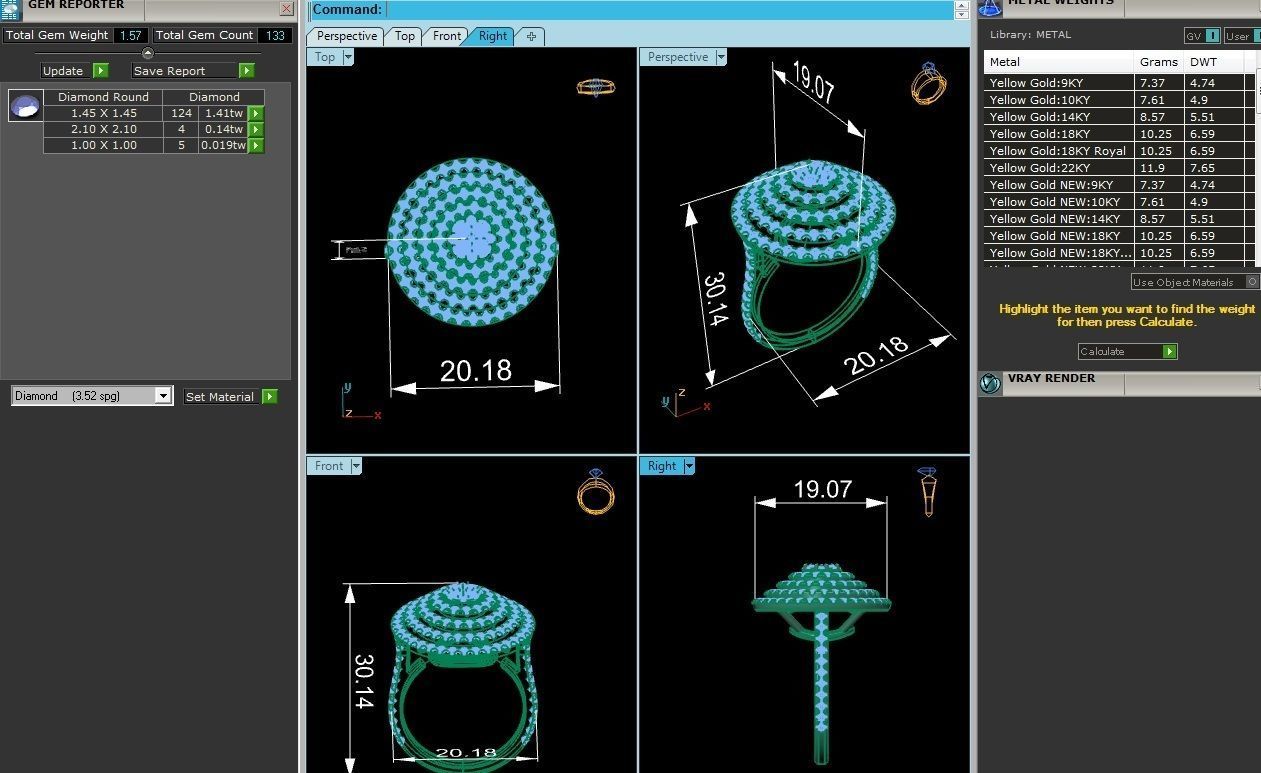Screen dimensions: 1261x773
Task: Switch to the Right viewport tab
Action: [x=492, y=36]
